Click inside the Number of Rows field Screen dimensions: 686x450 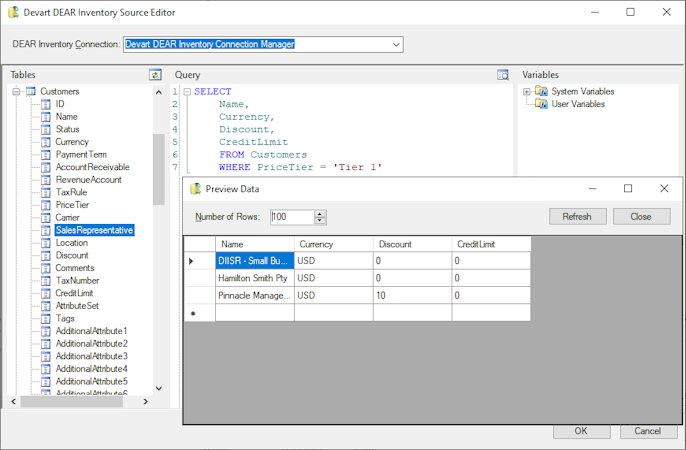click(x=291, y=217)
